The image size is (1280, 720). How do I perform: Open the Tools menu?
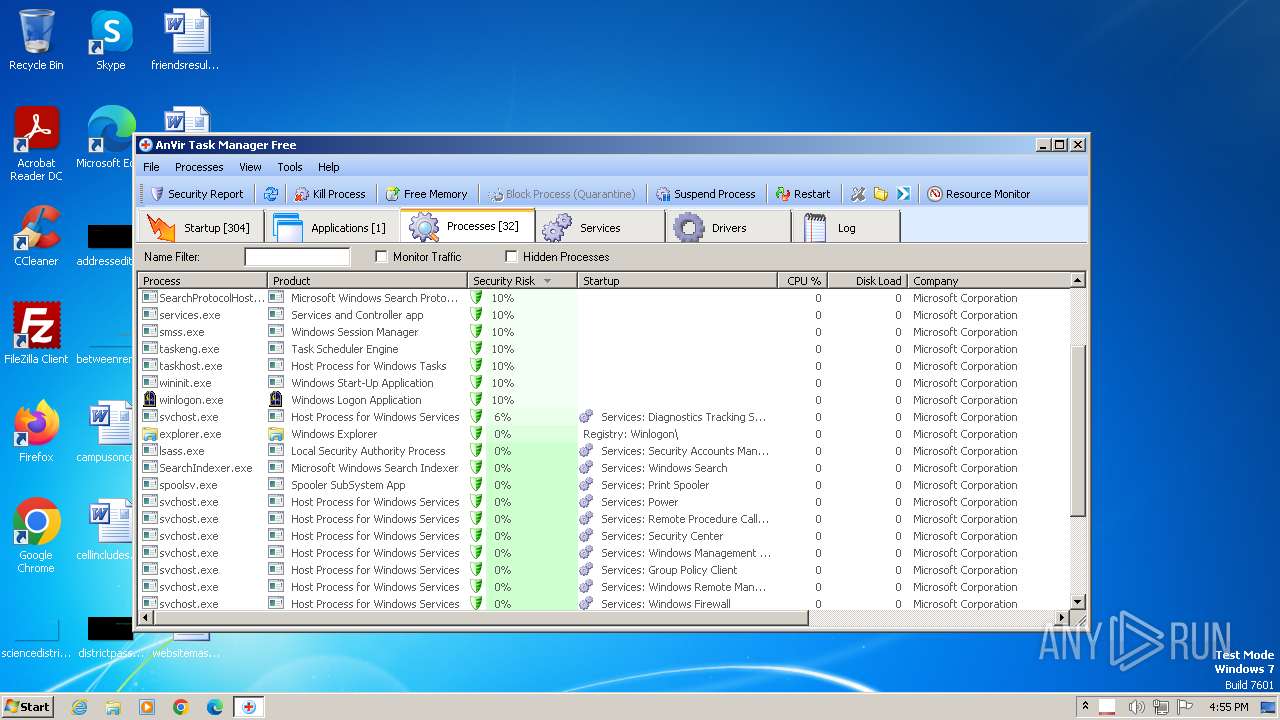tap(290, 167)
